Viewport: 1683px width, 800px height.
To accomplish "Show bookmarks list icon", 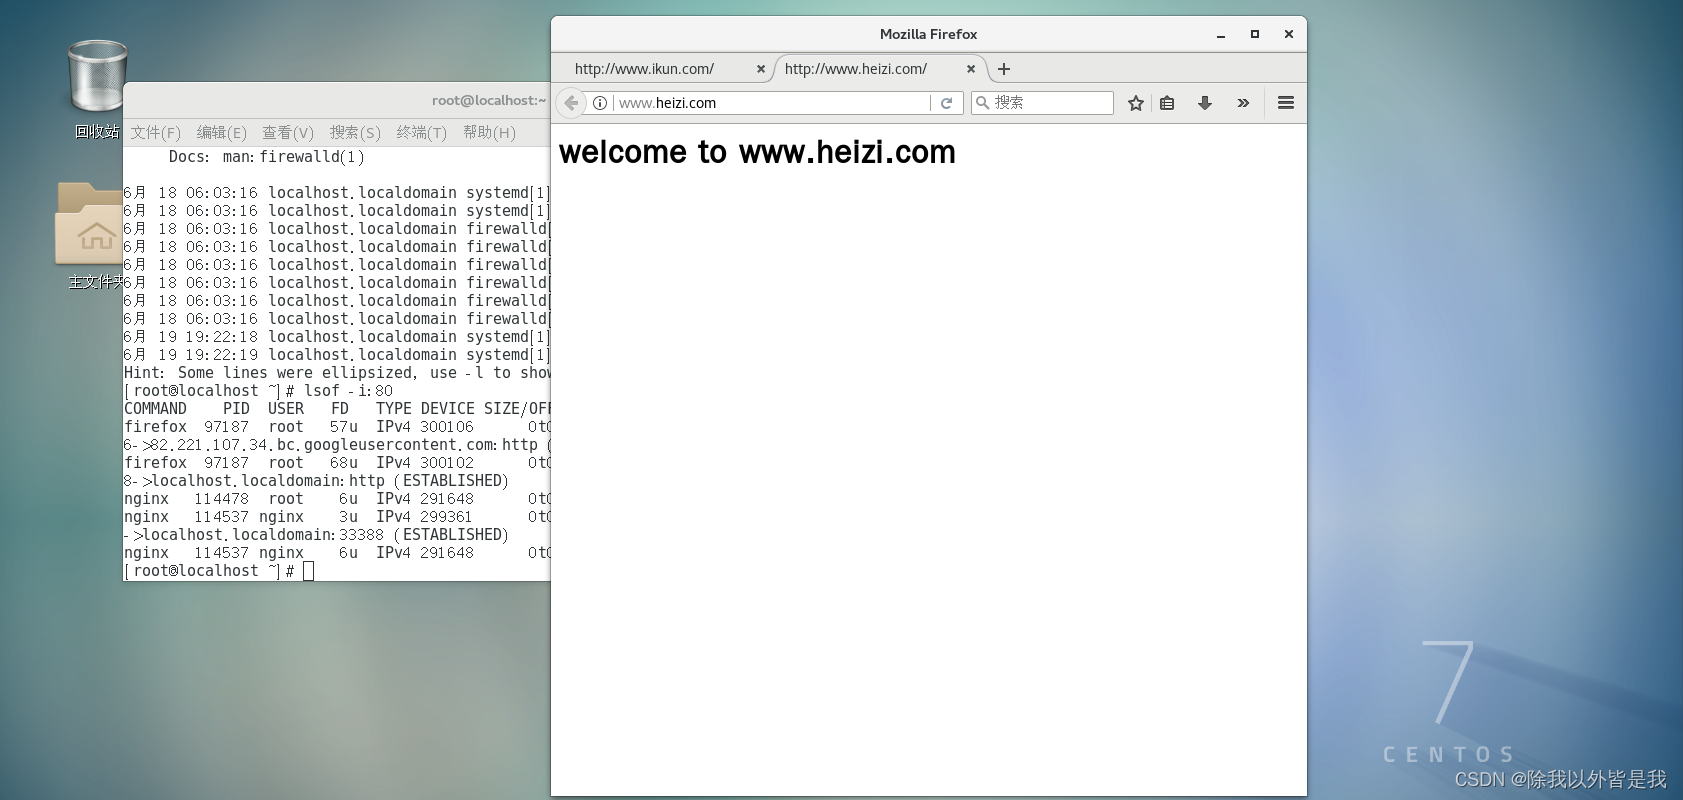I will point(1167,103).
